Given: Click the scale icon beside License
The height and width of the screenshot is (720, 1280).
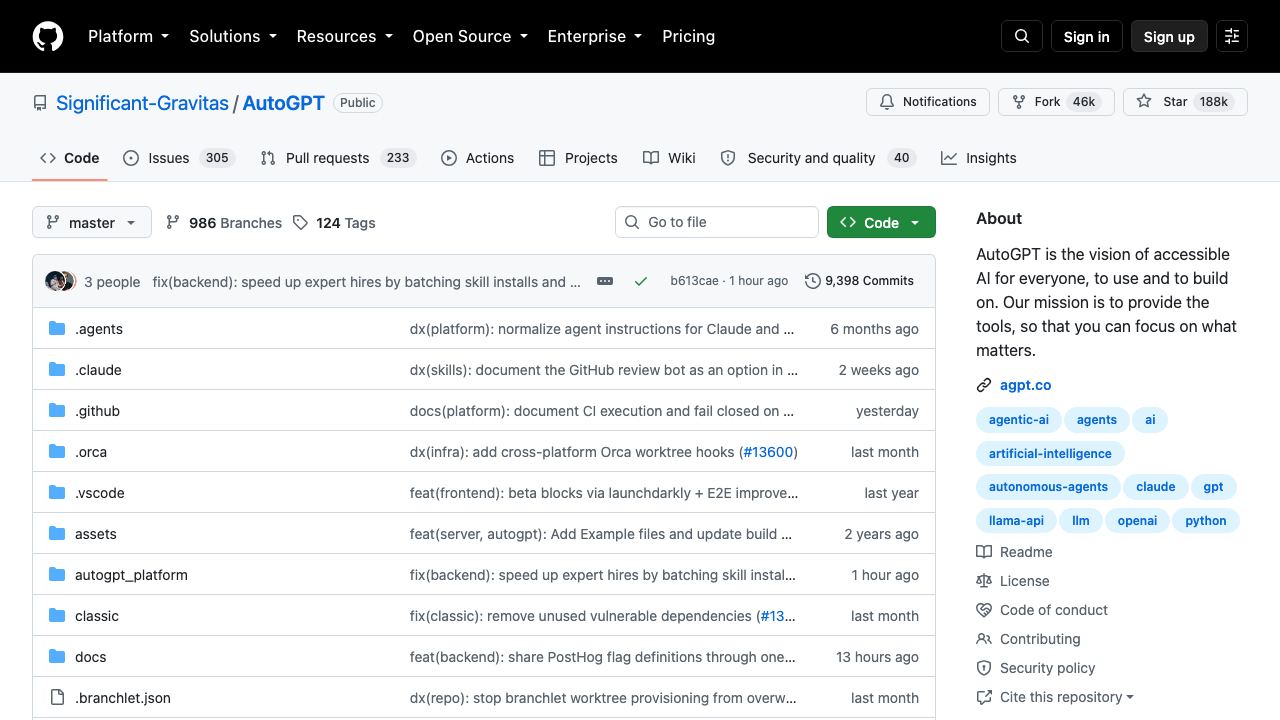Looking at the screenshot, I should pyautogui.click(x=984, y=581).
